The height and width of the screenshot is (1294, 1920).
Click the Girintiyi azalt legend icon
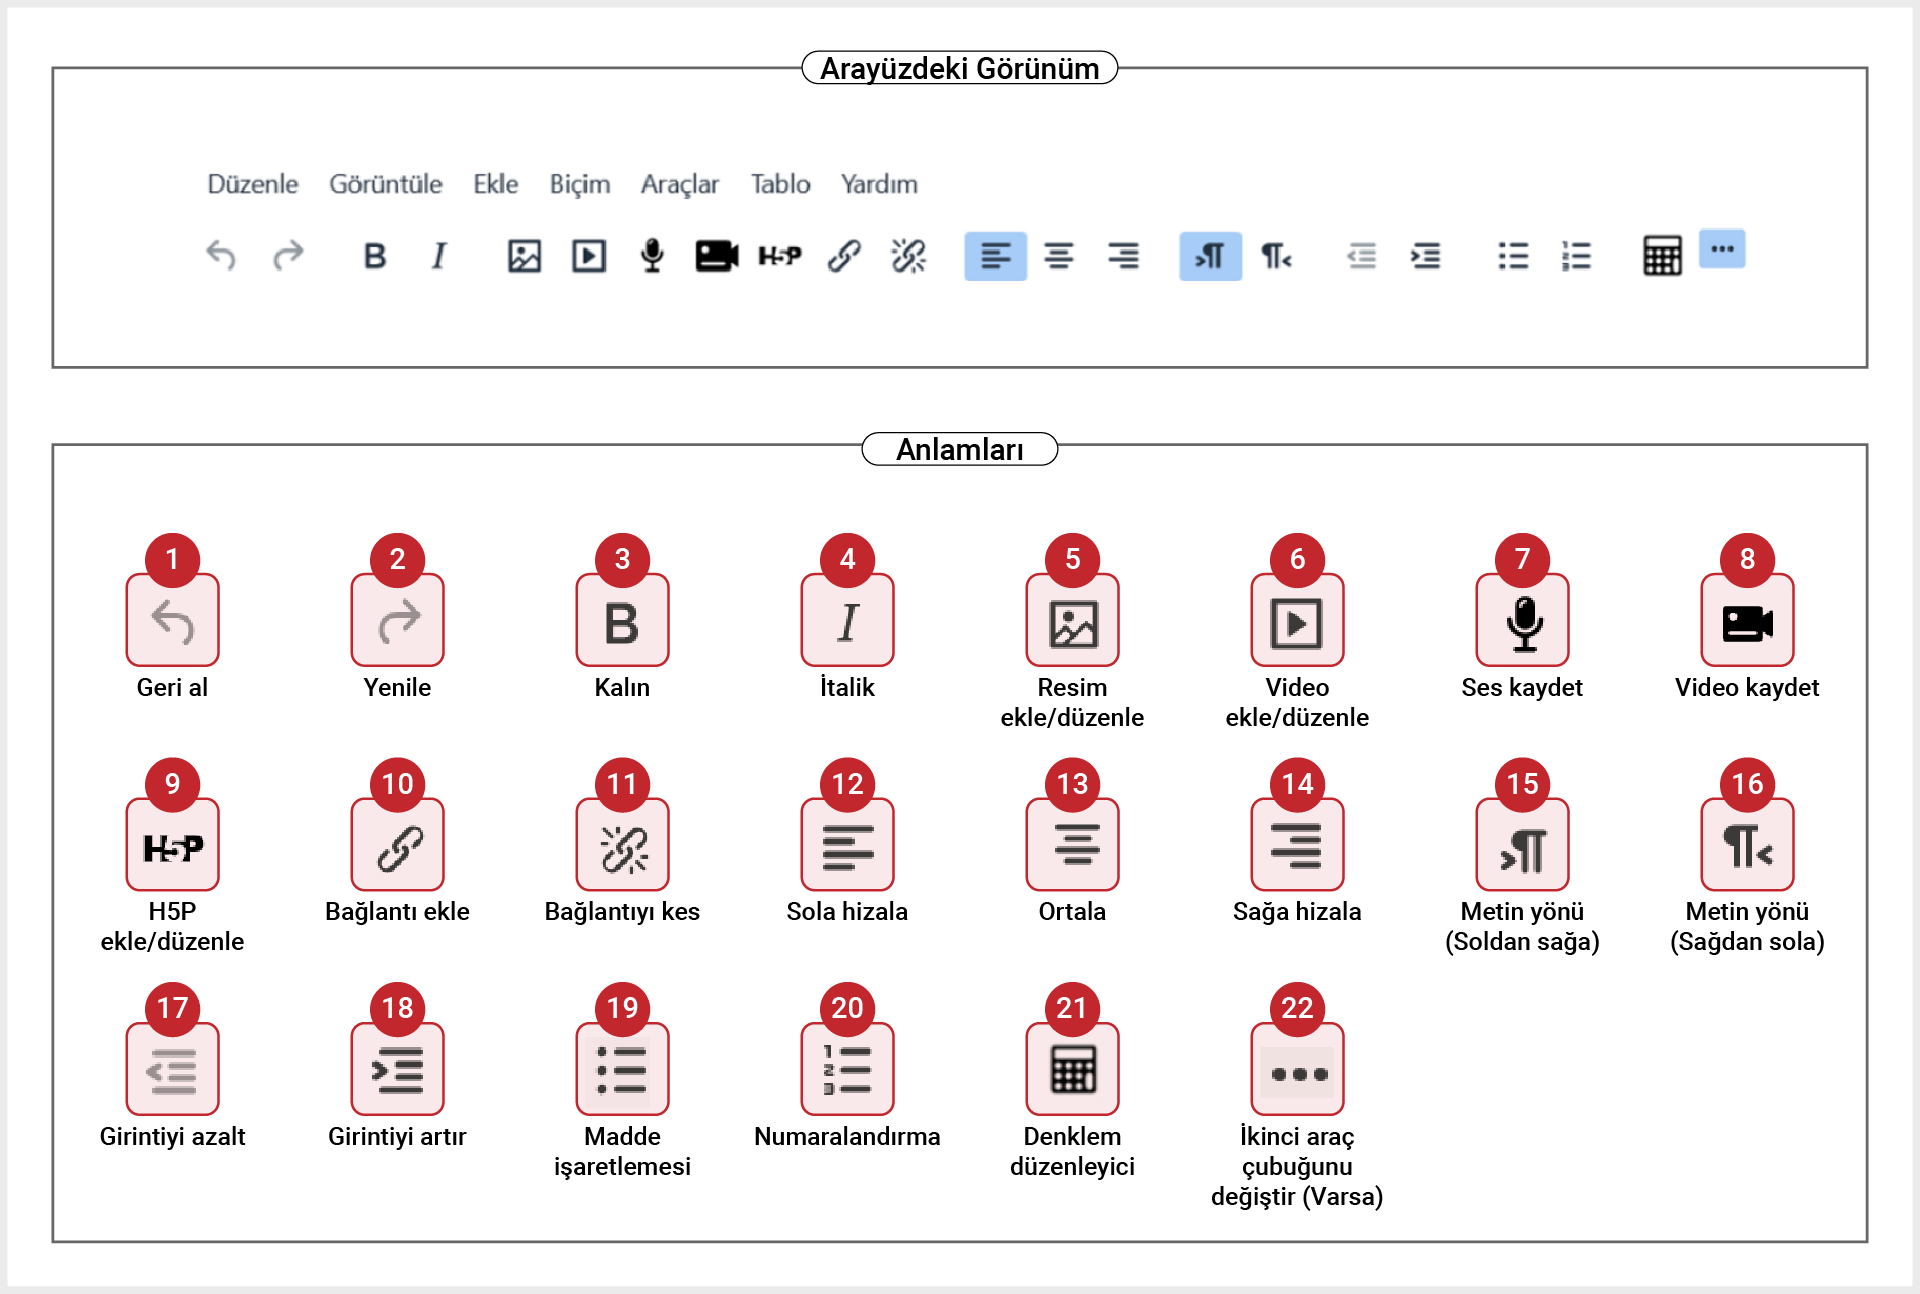tap(172, 1070)
